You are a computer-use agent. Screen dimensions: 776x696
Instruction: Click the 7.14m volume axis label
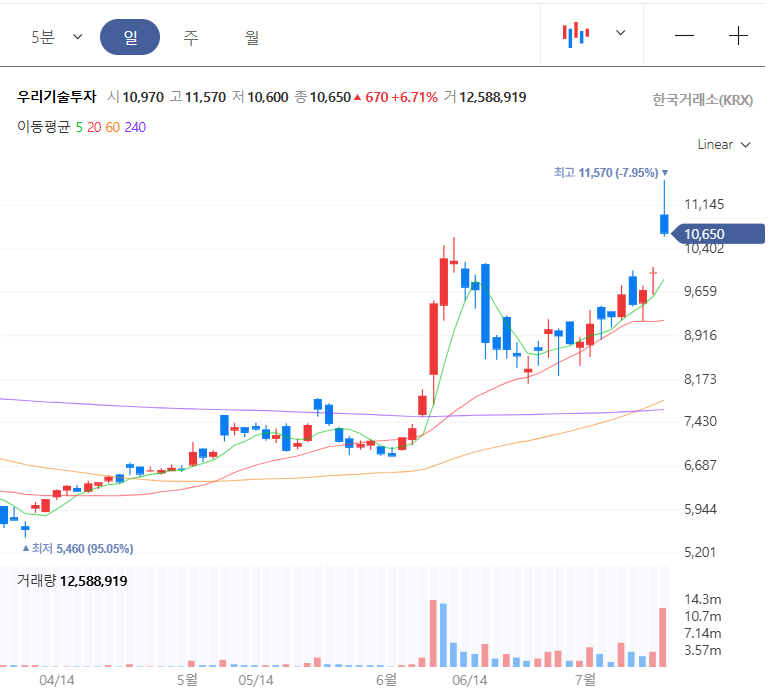point(703,633)
